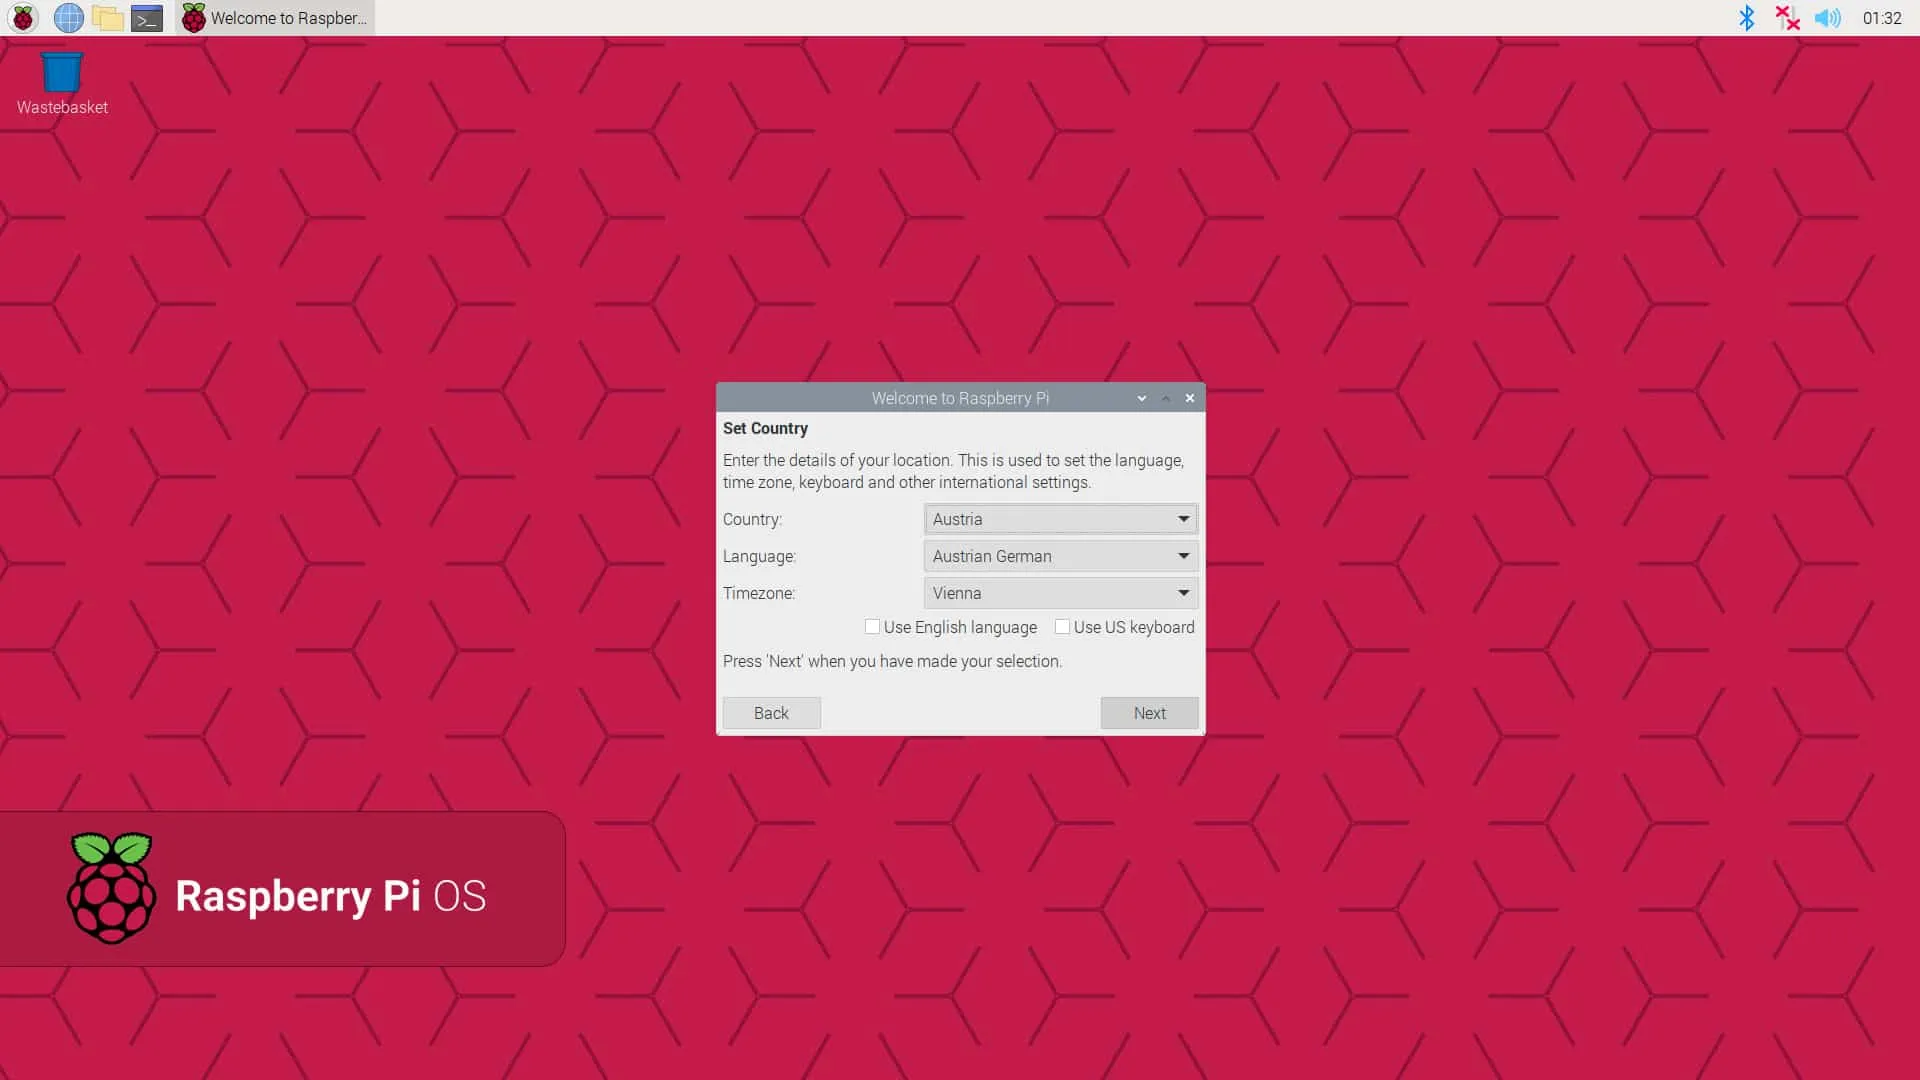Image resolution: width=1920 pixels, height=1080 pixels.
Task: Click the Back button
Action: pyautogui.click(x=771, y=713)
